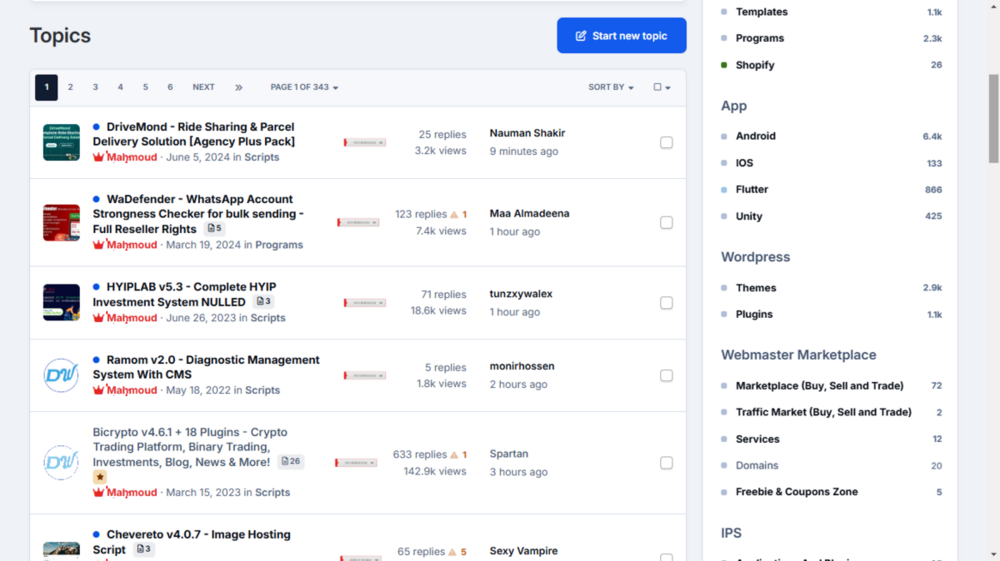Open WaDefender topic tag dropdown label
The height and width of the screenshot is (561, 1000).
[358, 222]
